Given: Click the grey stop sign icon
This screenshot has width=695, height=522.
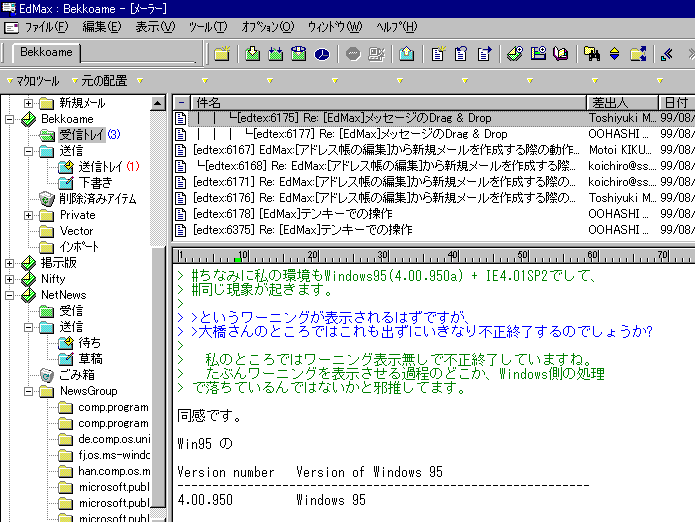Looking at the screenshot, I should 353,54.
